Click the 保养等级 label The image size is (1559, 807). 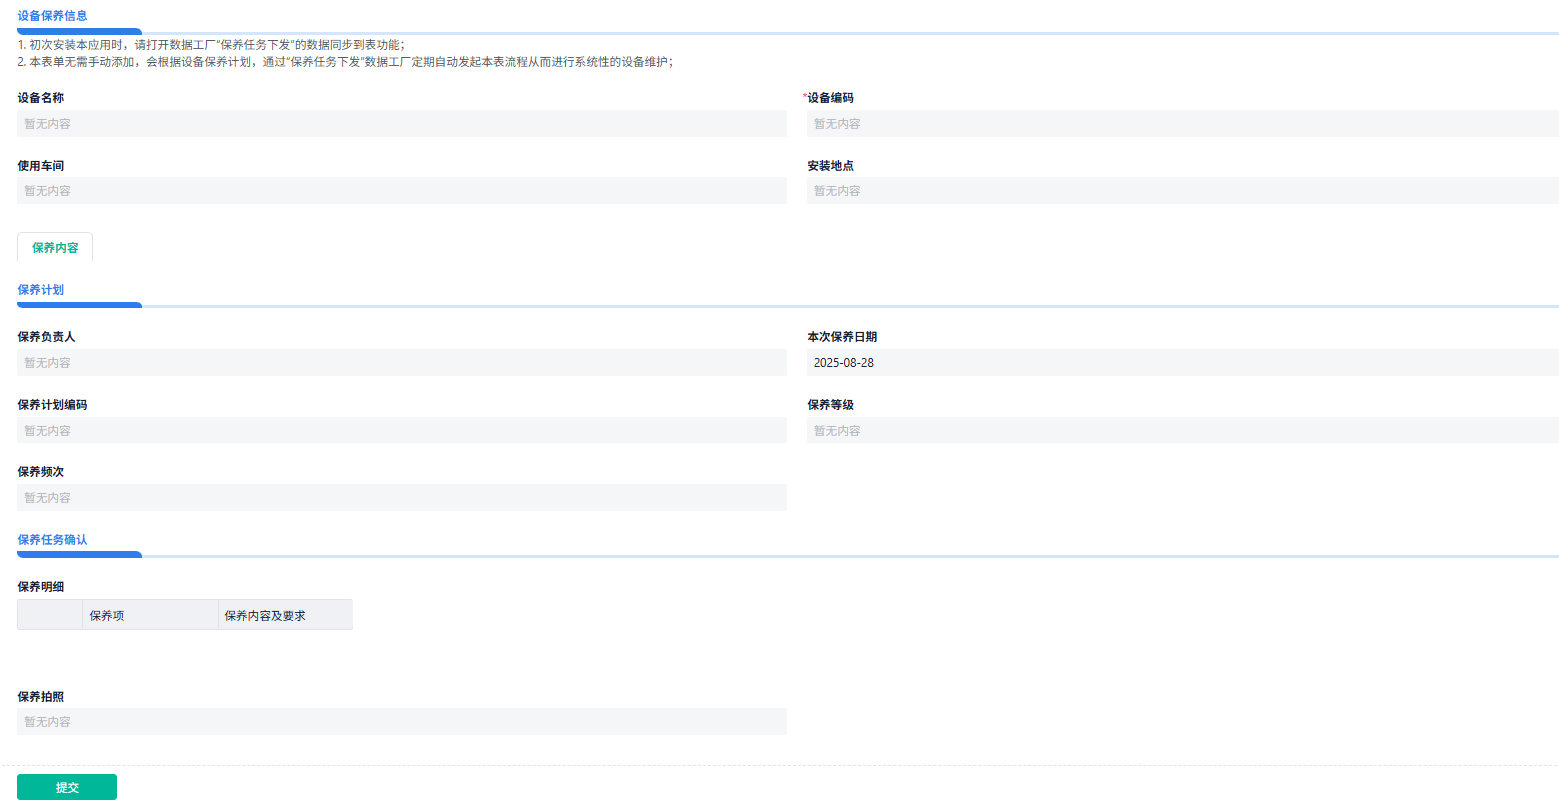[831, 405]
